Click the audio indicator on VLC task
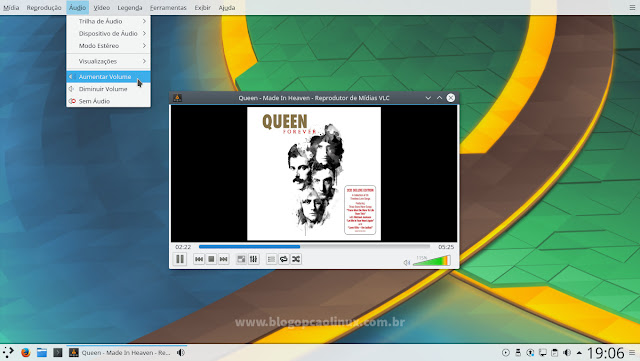 point(180,352)
